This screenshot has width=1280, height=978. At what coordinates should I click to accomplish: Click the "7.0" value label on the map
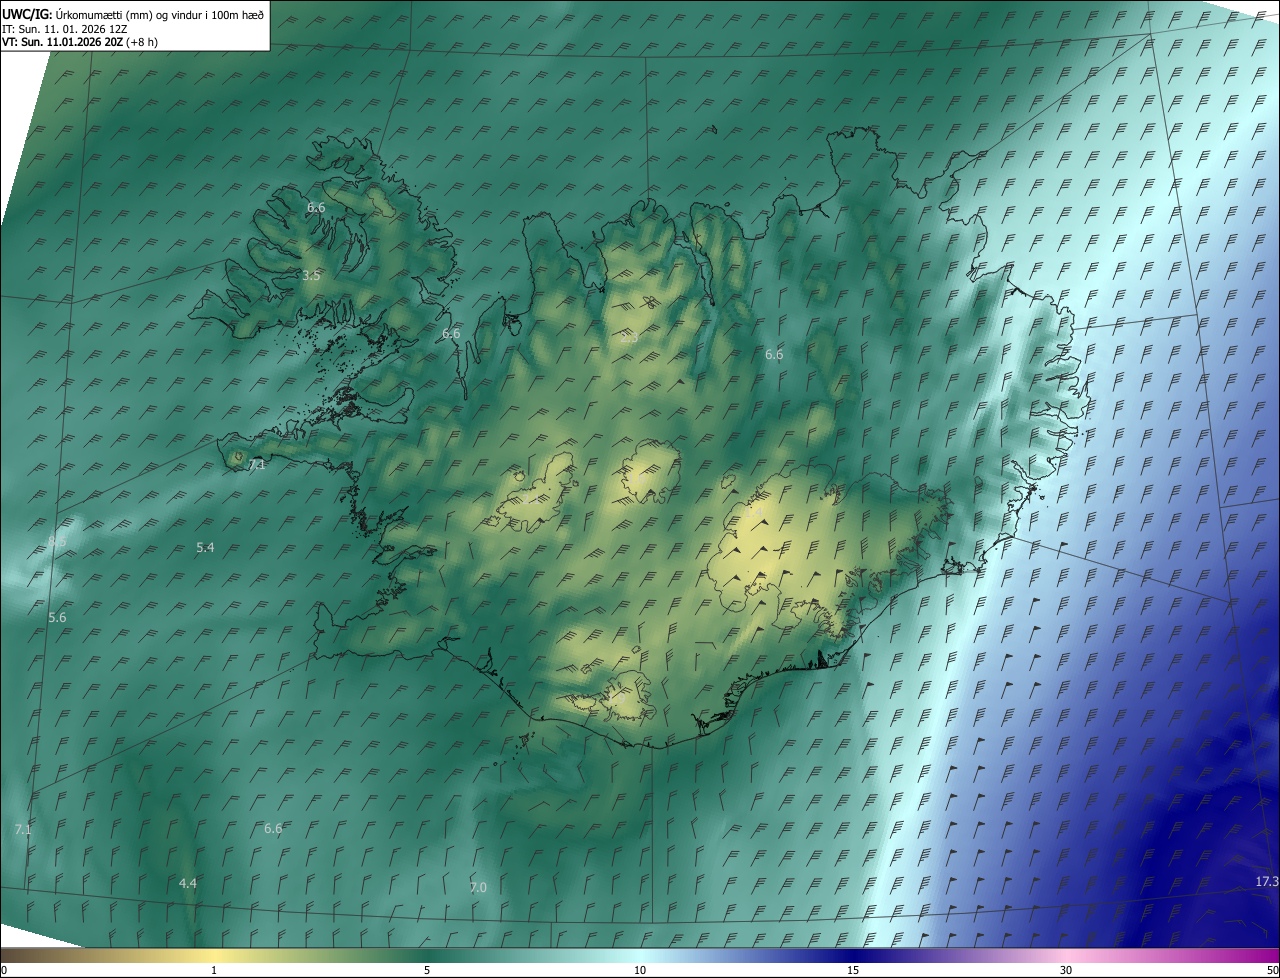point(478,887)
